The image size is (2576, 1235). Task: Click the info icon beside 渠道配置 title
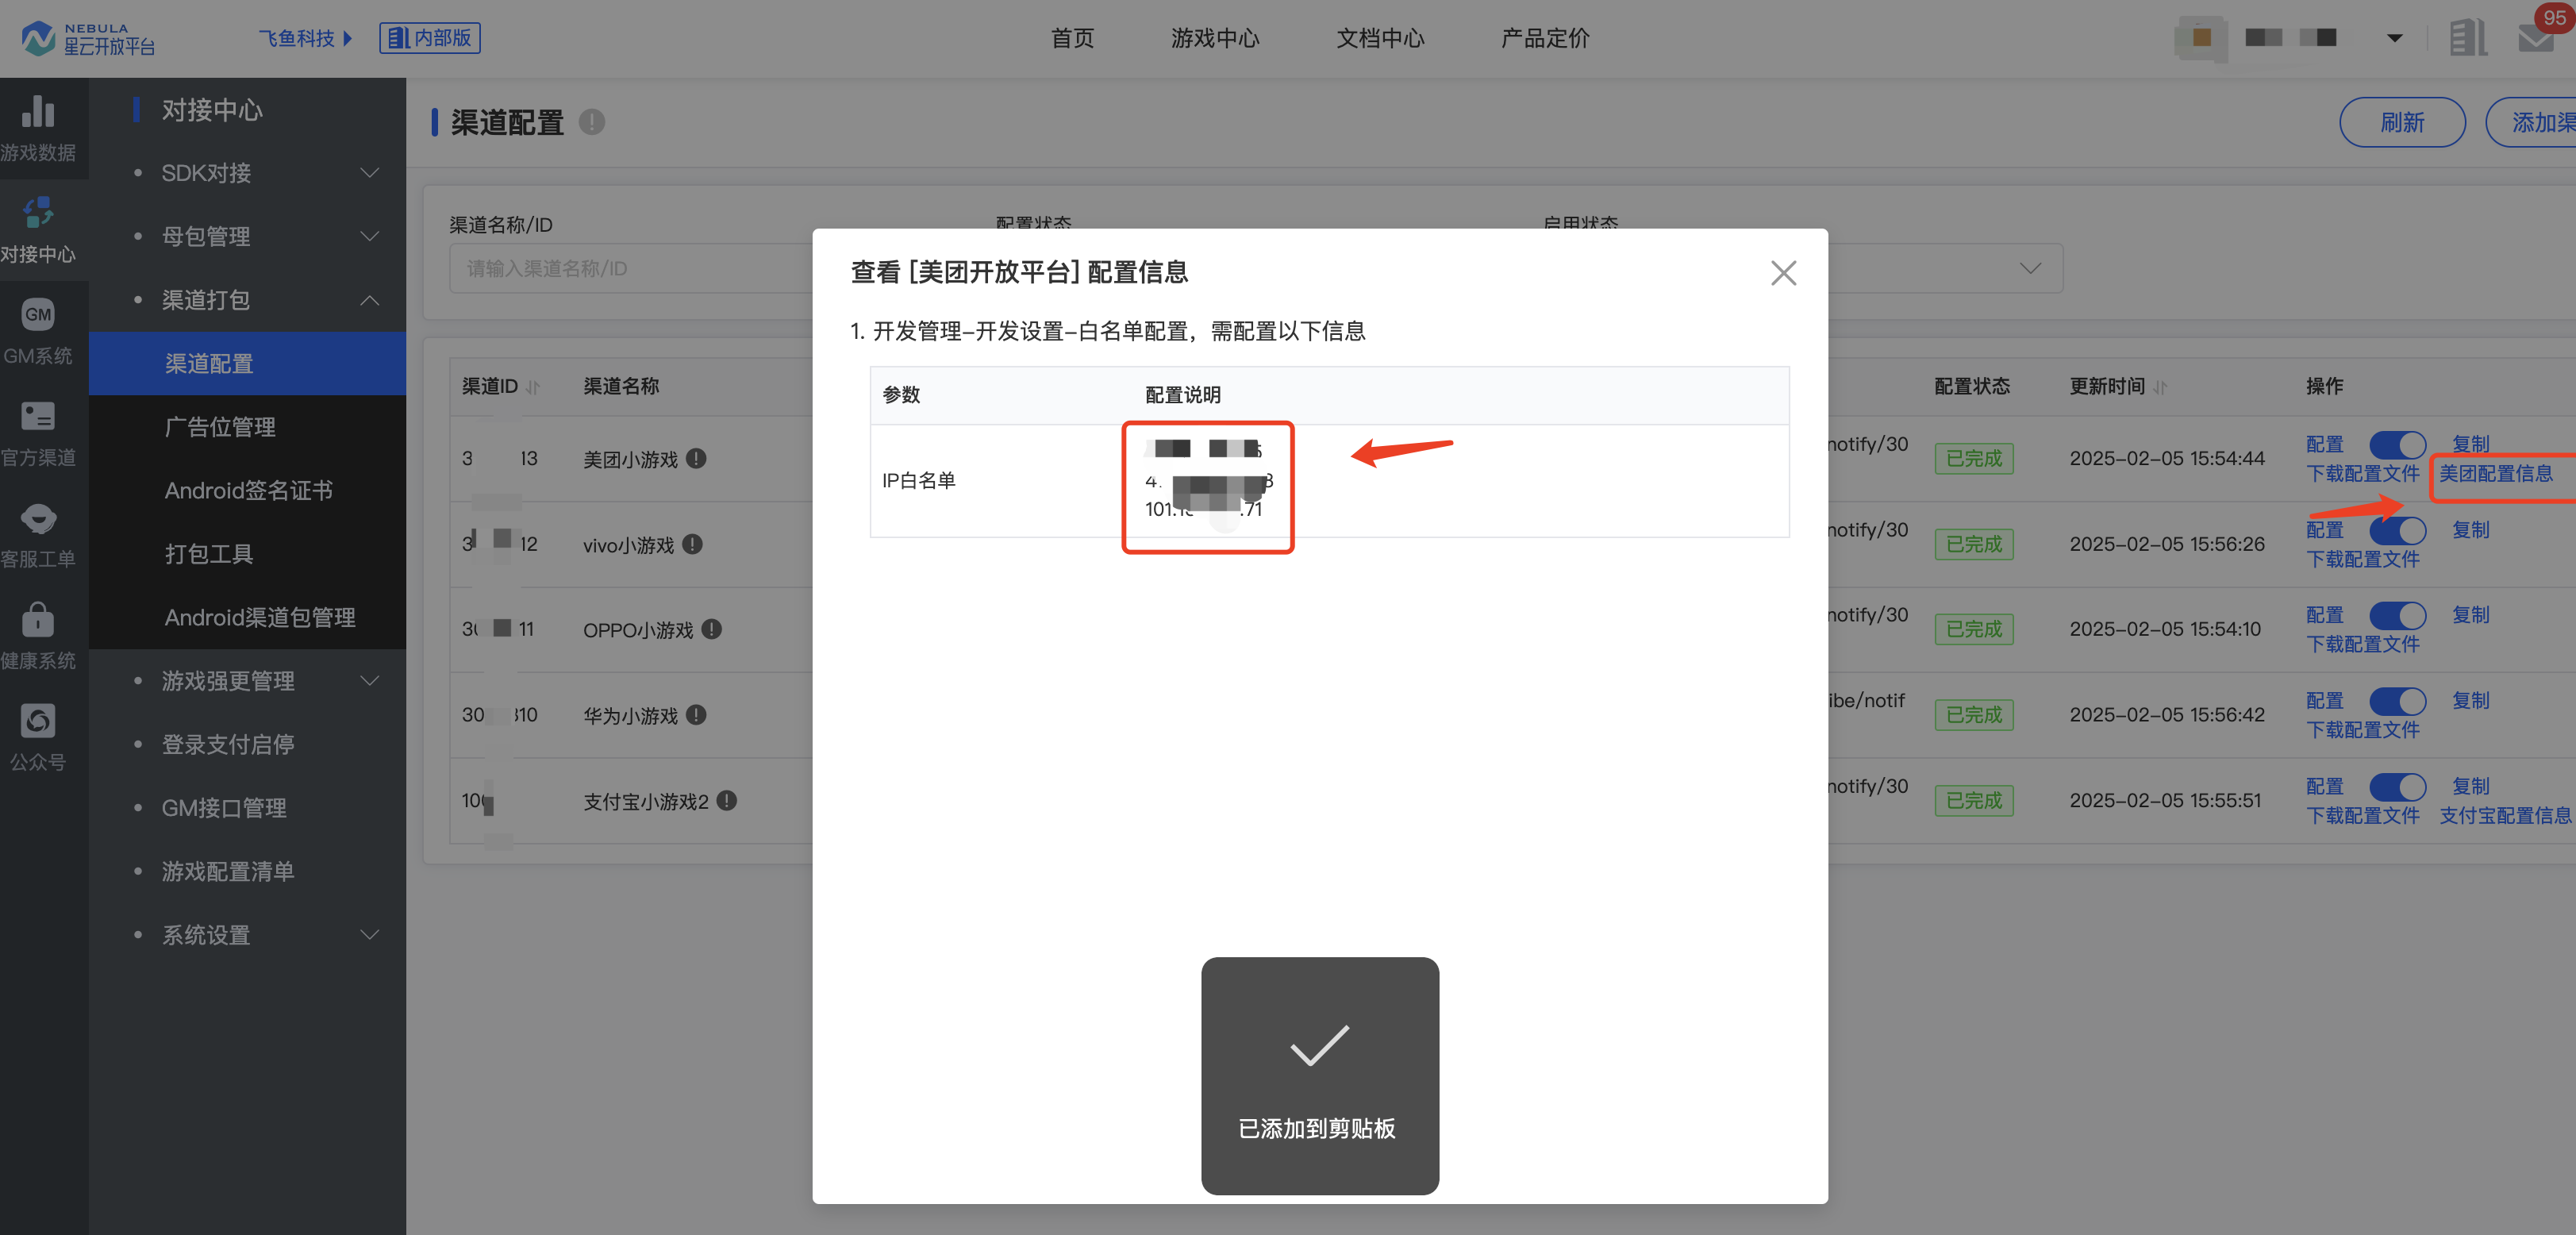(x=592, y=122)
